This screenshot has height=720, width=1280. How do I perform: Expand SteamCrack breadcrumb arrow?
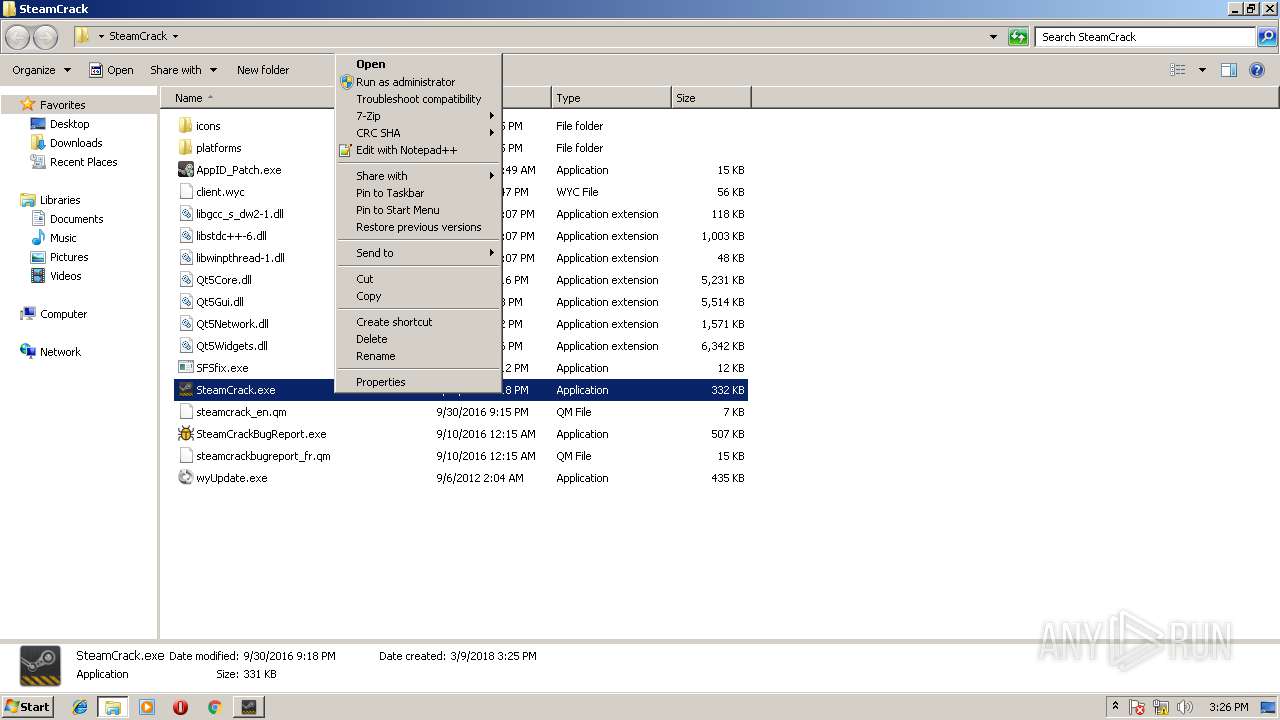[x=175, y=37]
